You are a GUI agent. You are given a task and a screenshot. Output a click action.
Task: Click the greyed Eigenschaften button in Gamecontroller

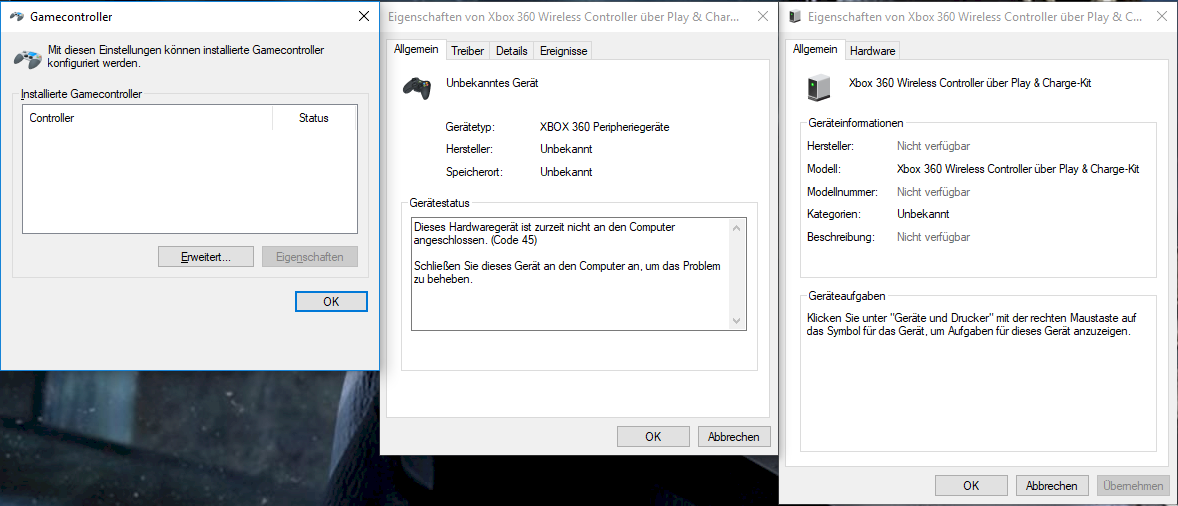[310, 257]
